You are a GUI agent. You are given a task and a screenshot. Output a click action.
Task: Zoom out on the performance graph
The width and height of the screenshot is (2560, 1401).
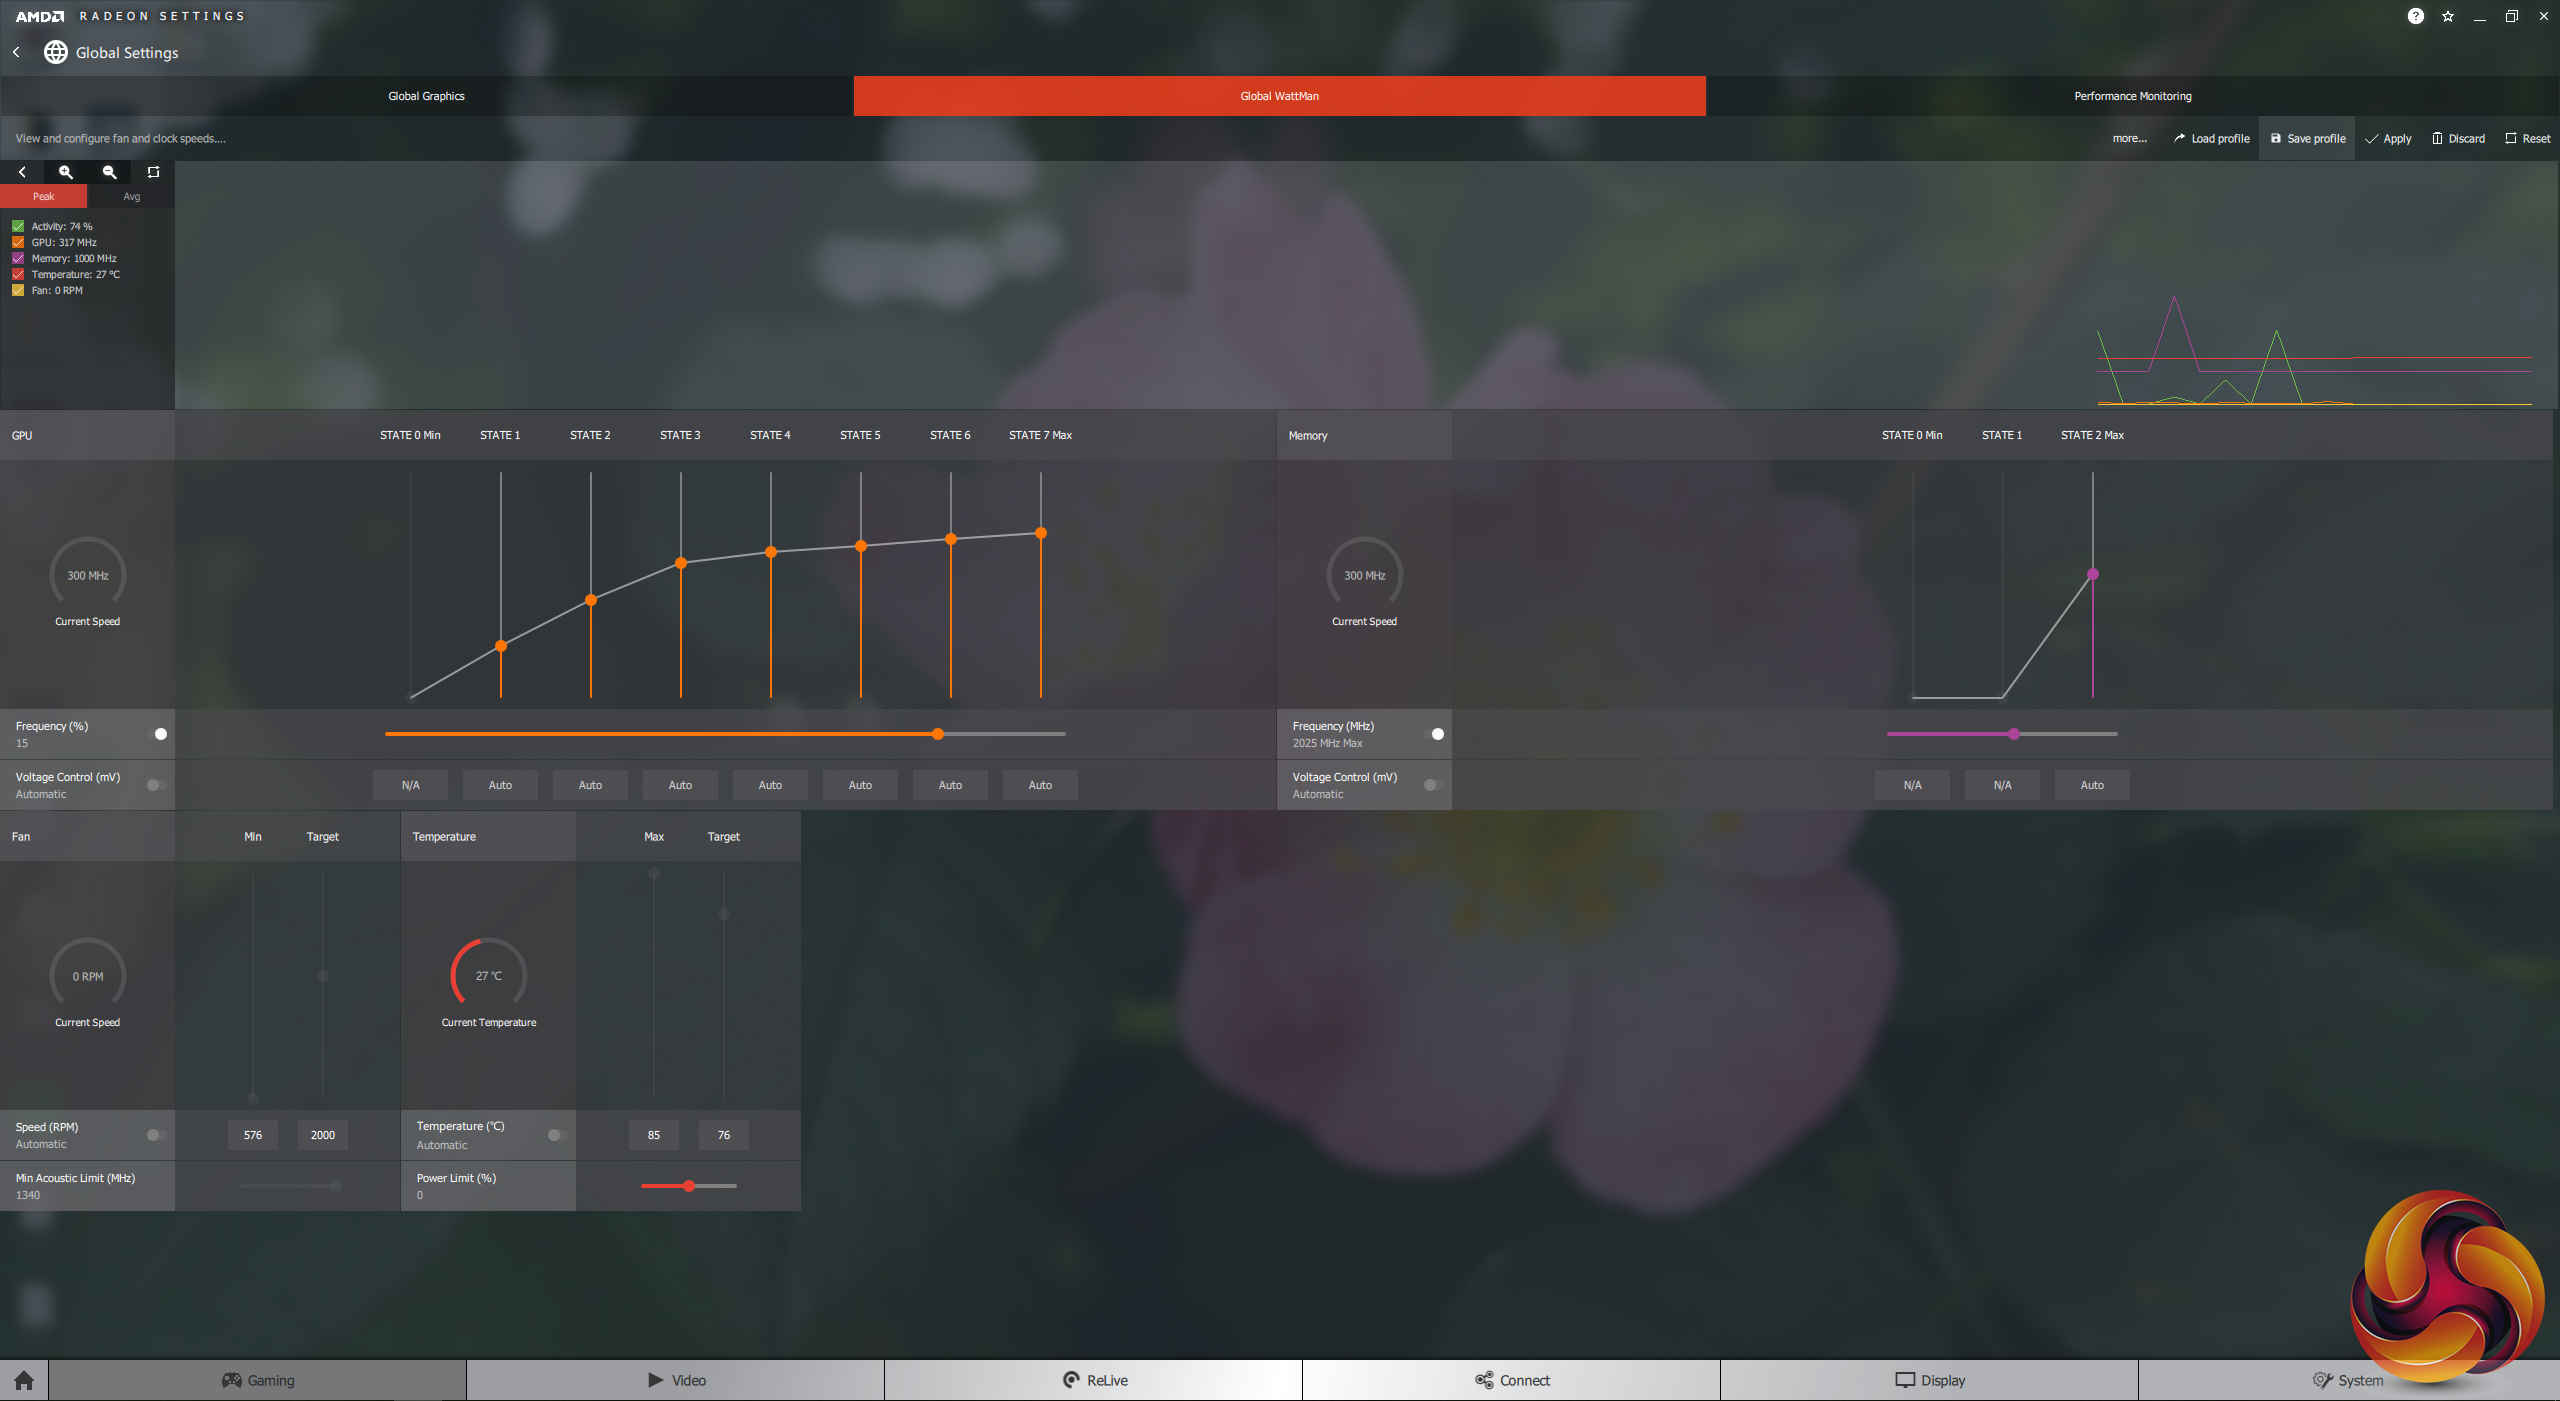coord(110,172)
